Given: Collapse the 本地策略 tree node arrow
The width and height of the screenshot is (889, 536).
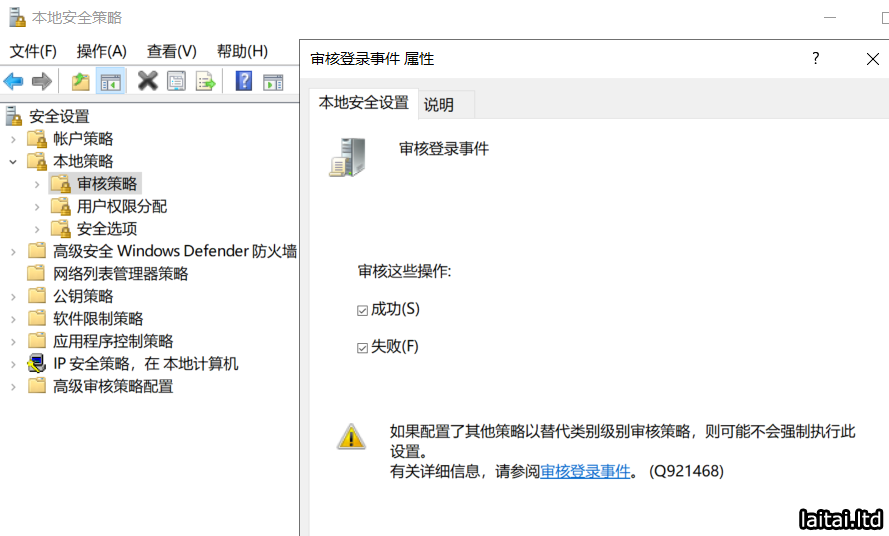Looking at the screenshot, I should point(13,161).
